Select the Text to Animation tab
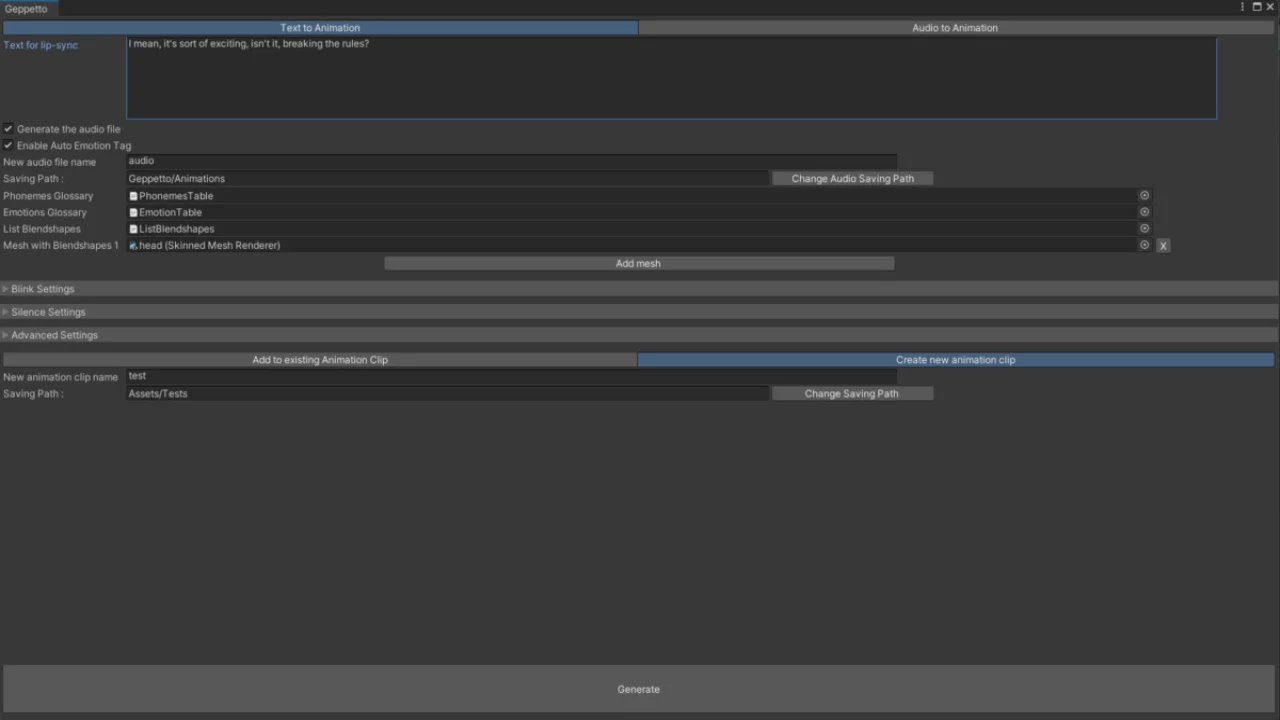The height and width of the screenshot is (720, 1280). 320,28
